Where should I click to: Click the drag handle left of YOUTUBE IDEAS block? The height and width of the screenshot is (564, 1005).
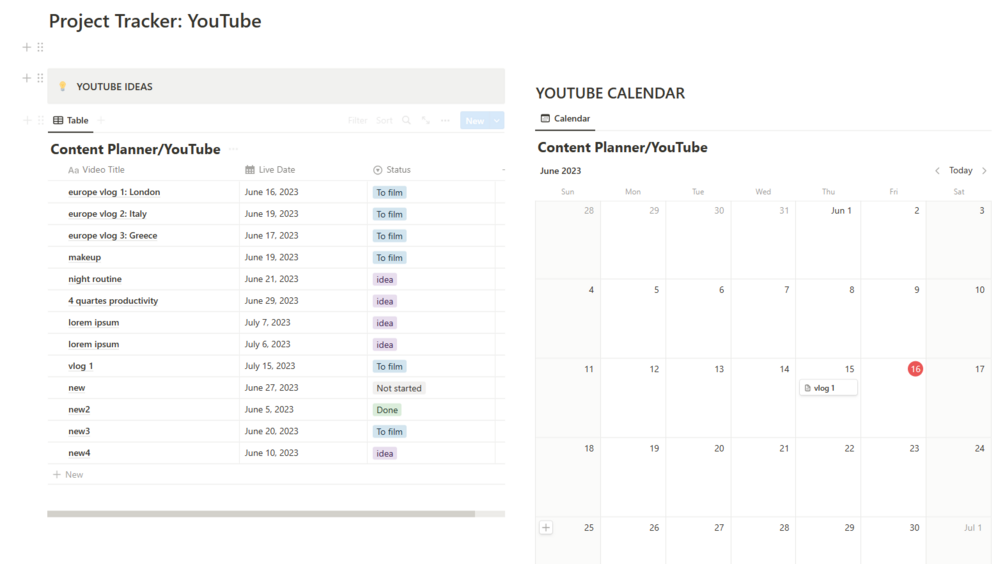click(40, 78)
